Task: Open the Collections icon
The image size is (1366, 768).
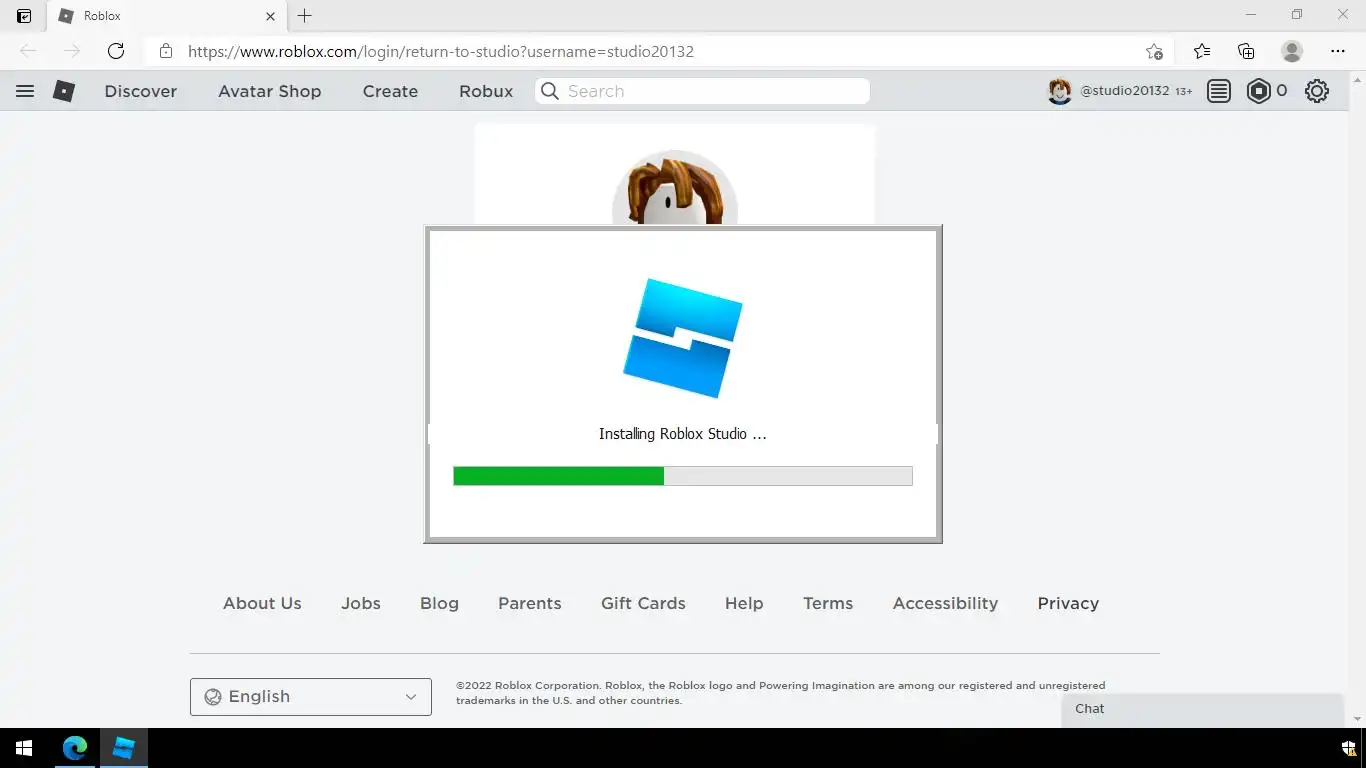Action: pos(1246,51)
